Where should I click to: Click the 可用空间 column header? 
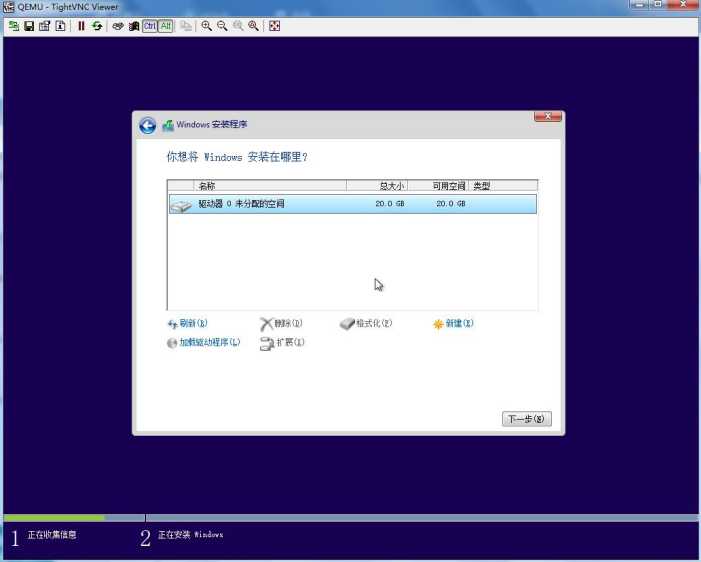coord(438,186)
